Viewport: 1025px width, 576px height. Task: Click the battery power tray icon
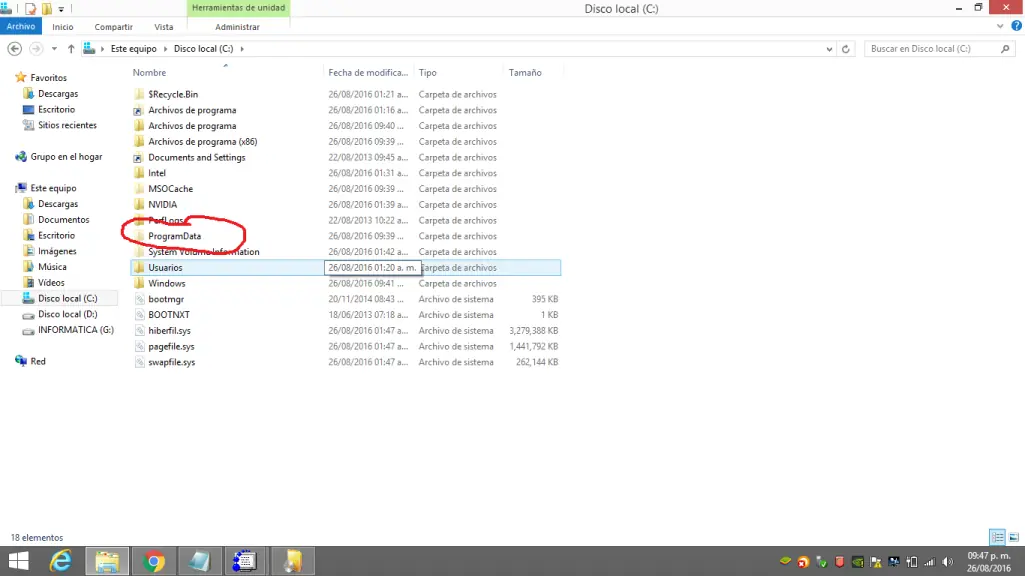click(x=912, y=562)
